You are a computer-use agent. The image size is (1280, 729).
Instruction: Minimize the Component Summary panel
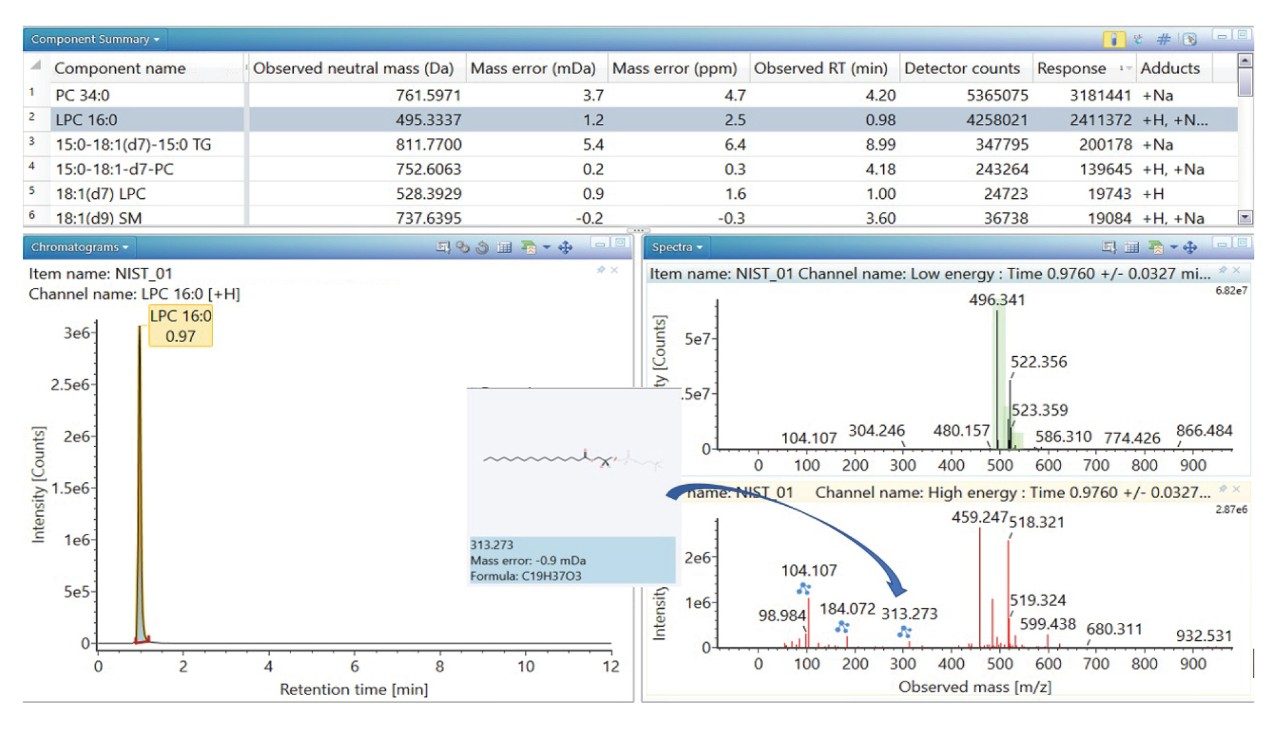pyautogui.click(x=1222, y=35)
